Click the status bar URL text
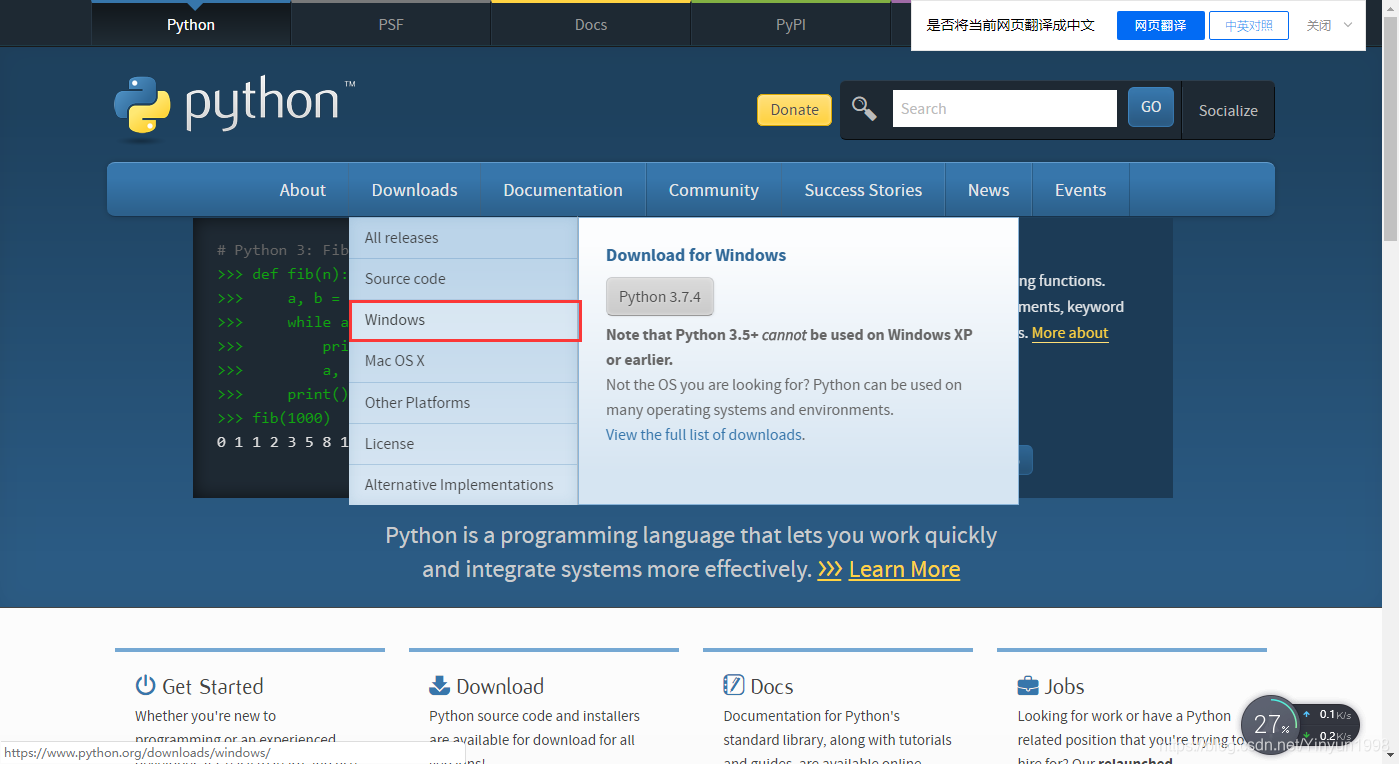This screenshot has height=764, width=1399. [138, 753]
